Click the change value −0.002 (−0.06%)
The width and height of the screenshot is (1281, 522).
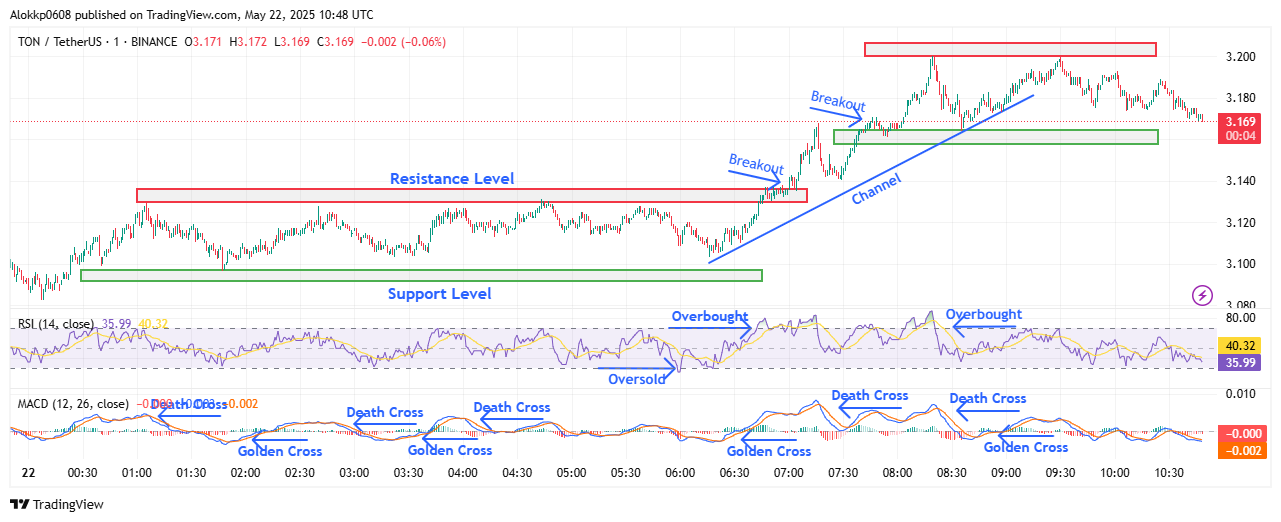tap(404, 42)
